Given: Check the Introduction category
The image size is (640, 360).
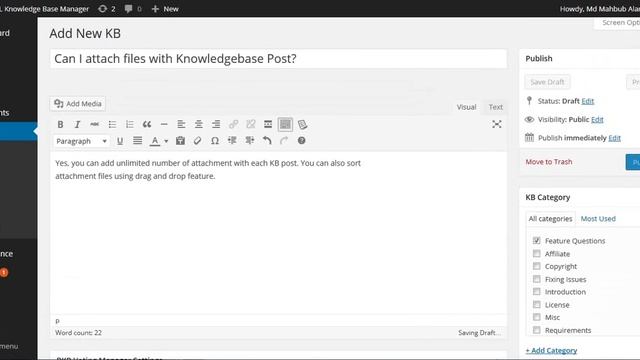Looking at the screenshot, I should tap(536, 292).
